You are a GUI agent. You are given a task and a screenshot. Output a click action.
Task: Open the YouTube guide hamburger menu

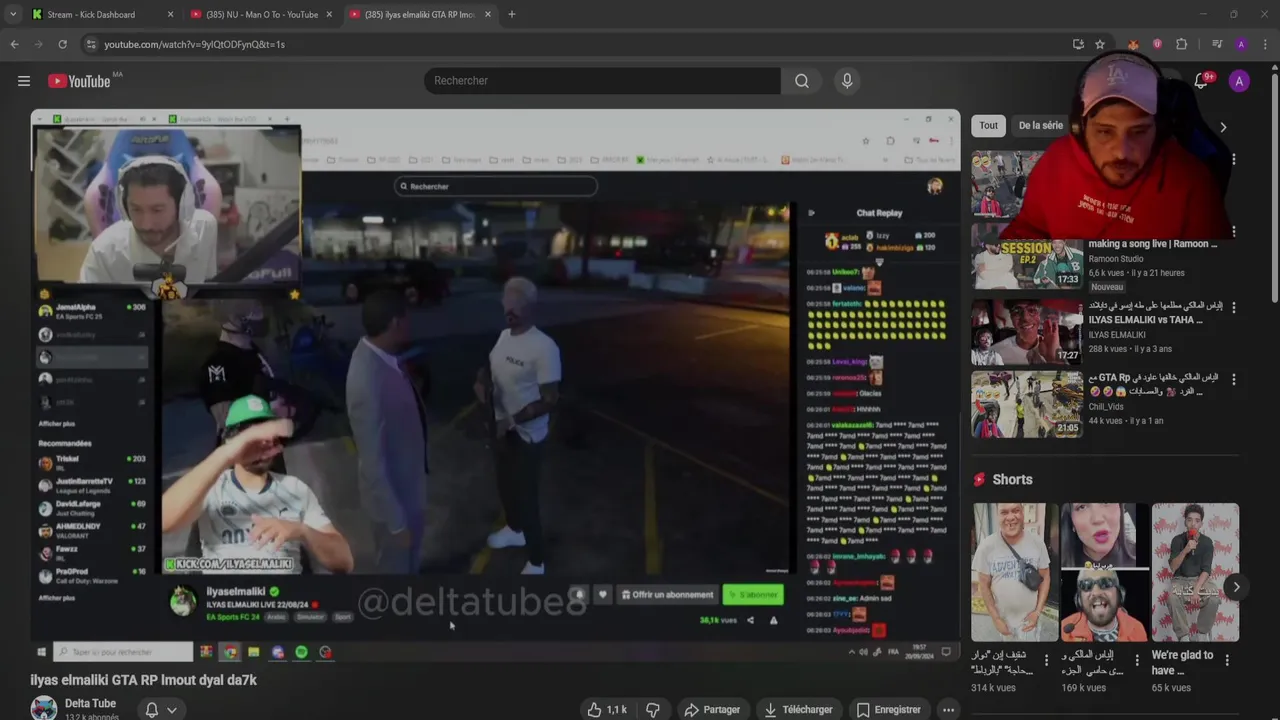24,81
